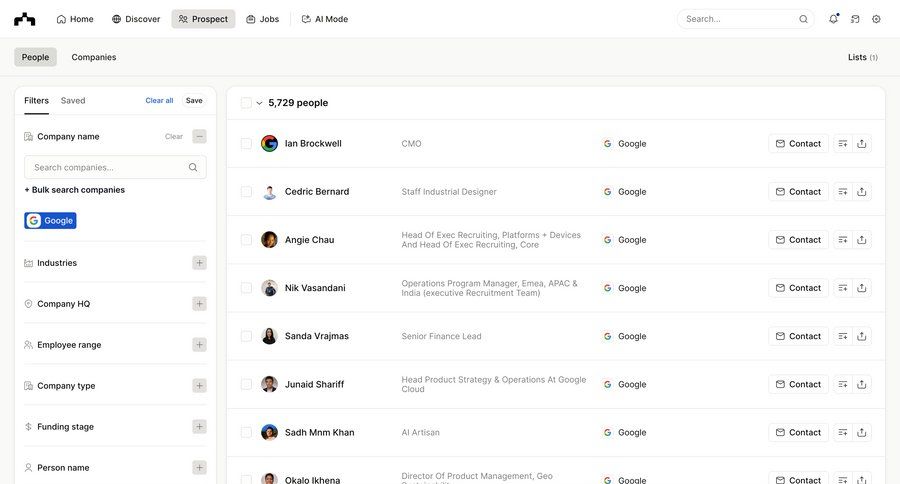
Task: Select Cedric Bernard's checkbox
Action: [x=246, y=192]
